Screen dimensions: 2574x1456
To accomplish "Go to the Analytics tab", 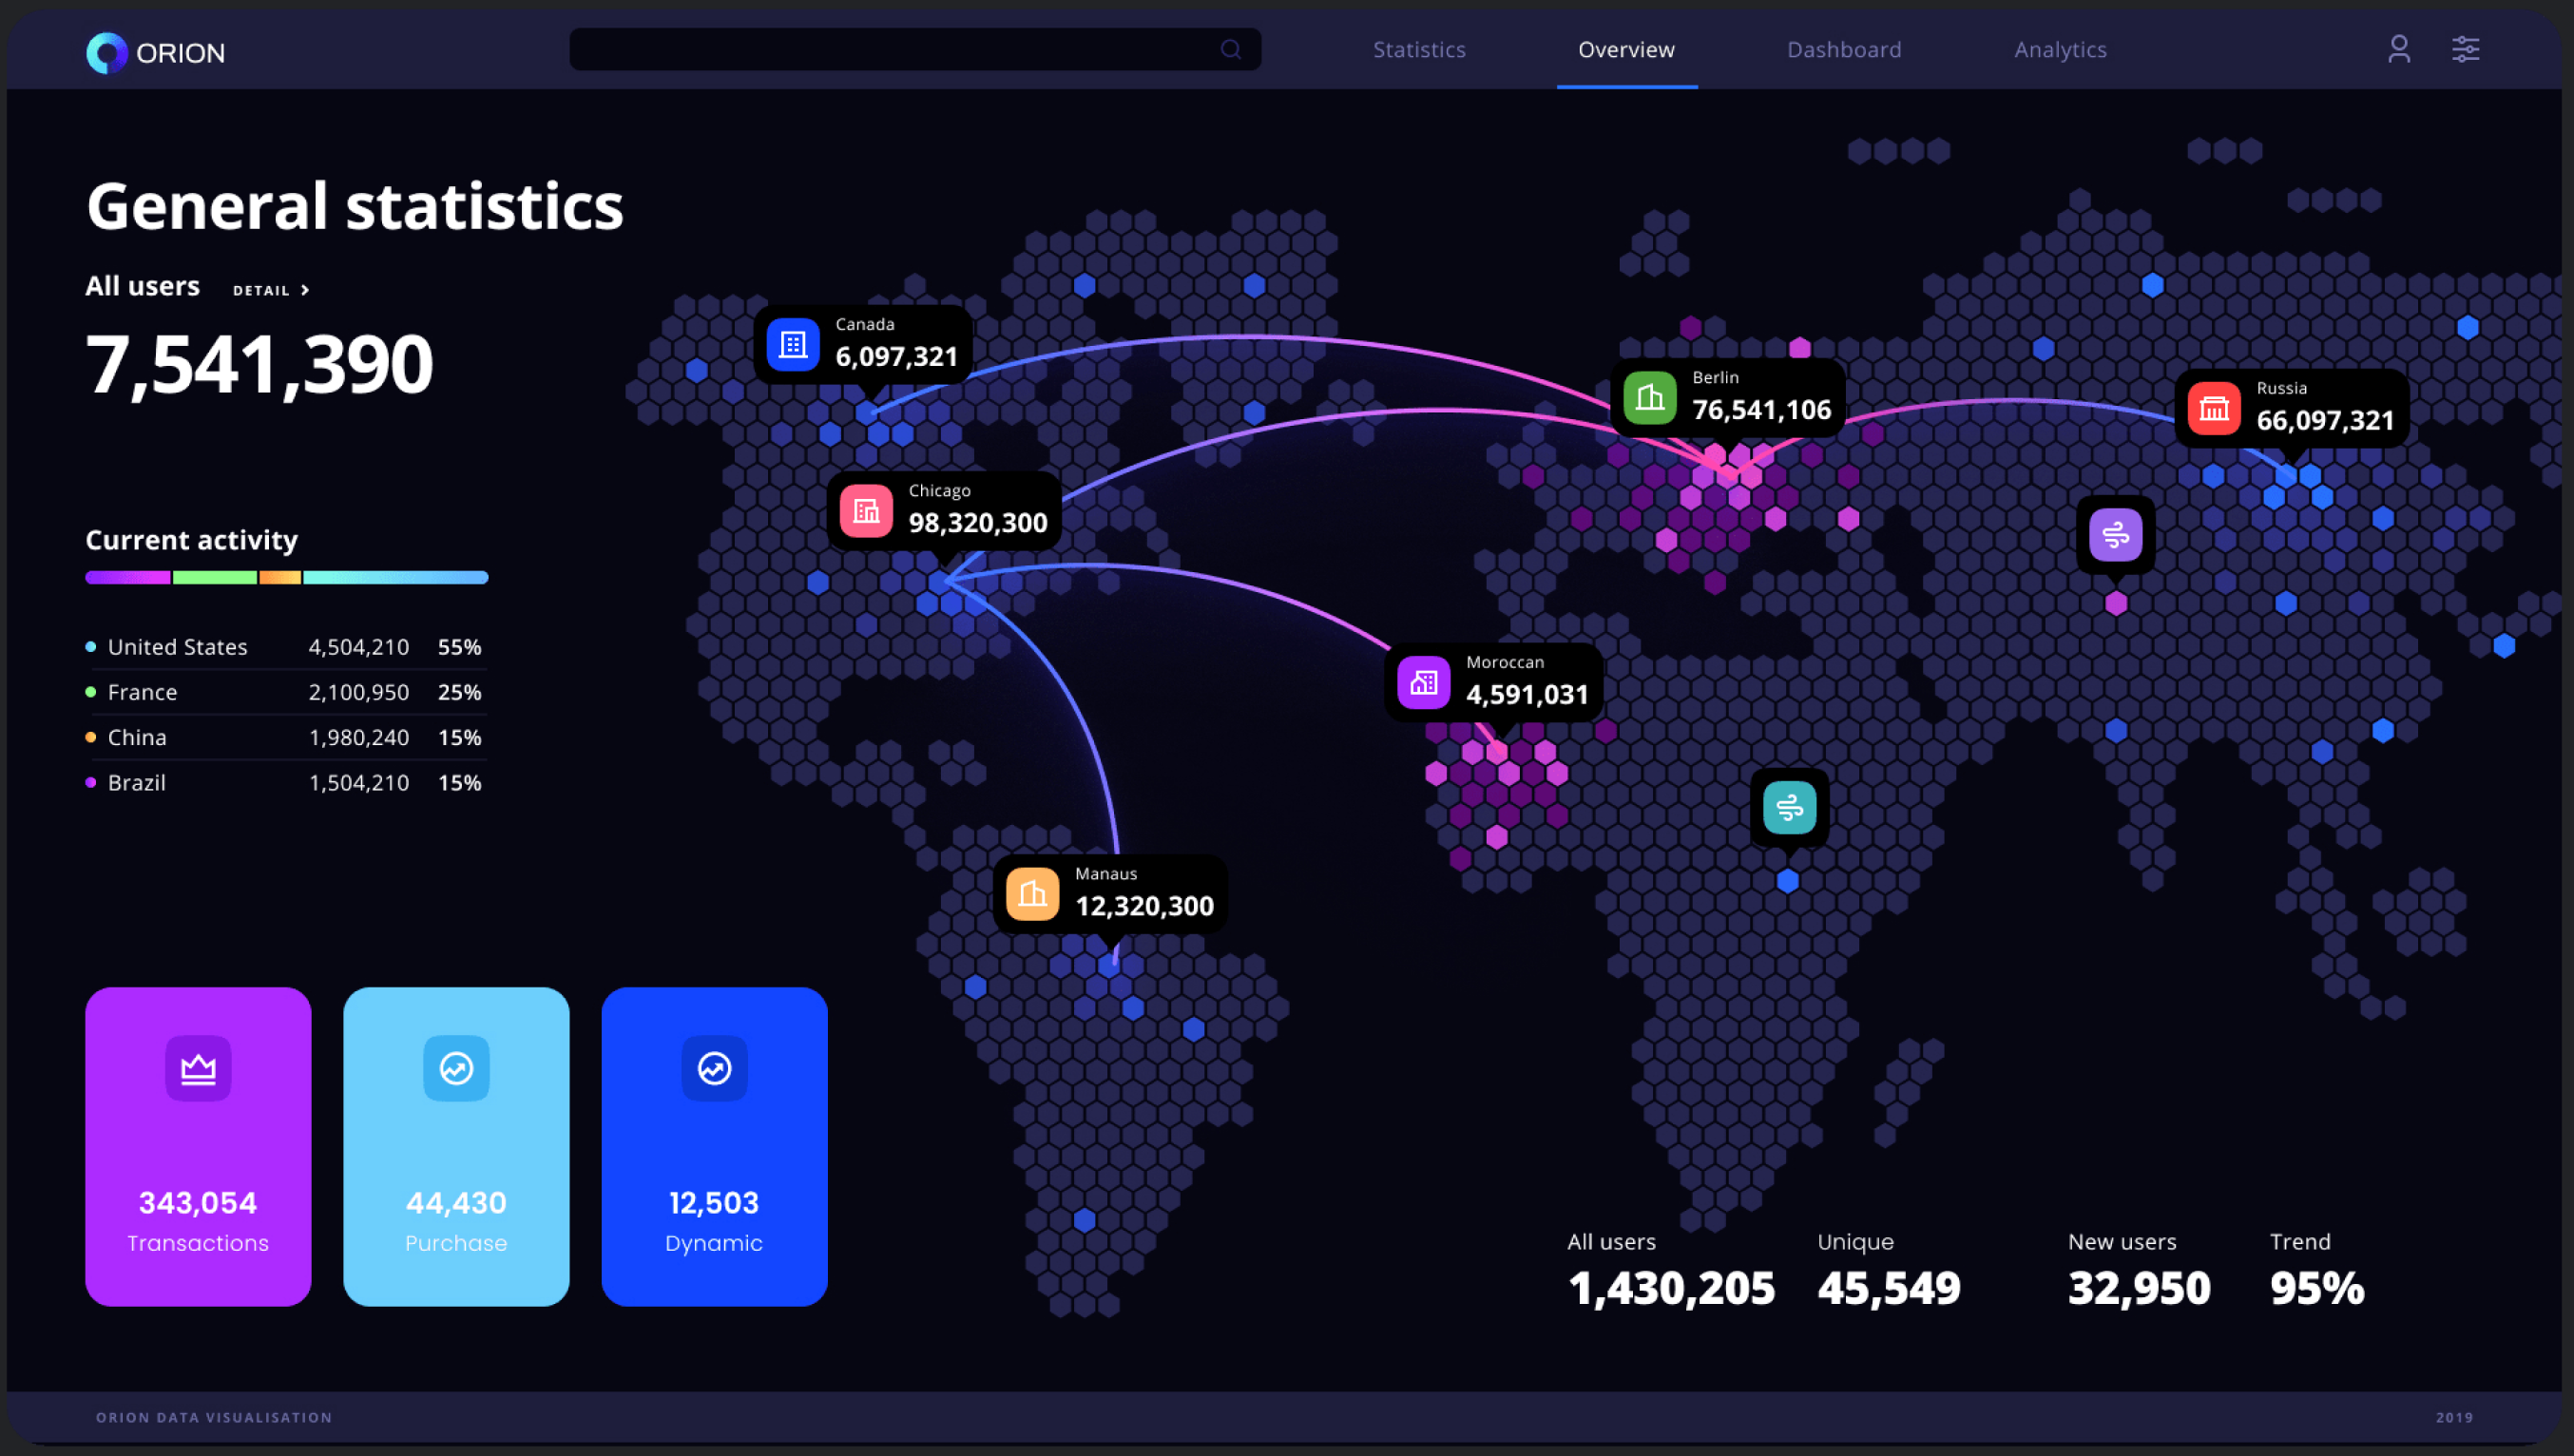I will (2059, 49).
